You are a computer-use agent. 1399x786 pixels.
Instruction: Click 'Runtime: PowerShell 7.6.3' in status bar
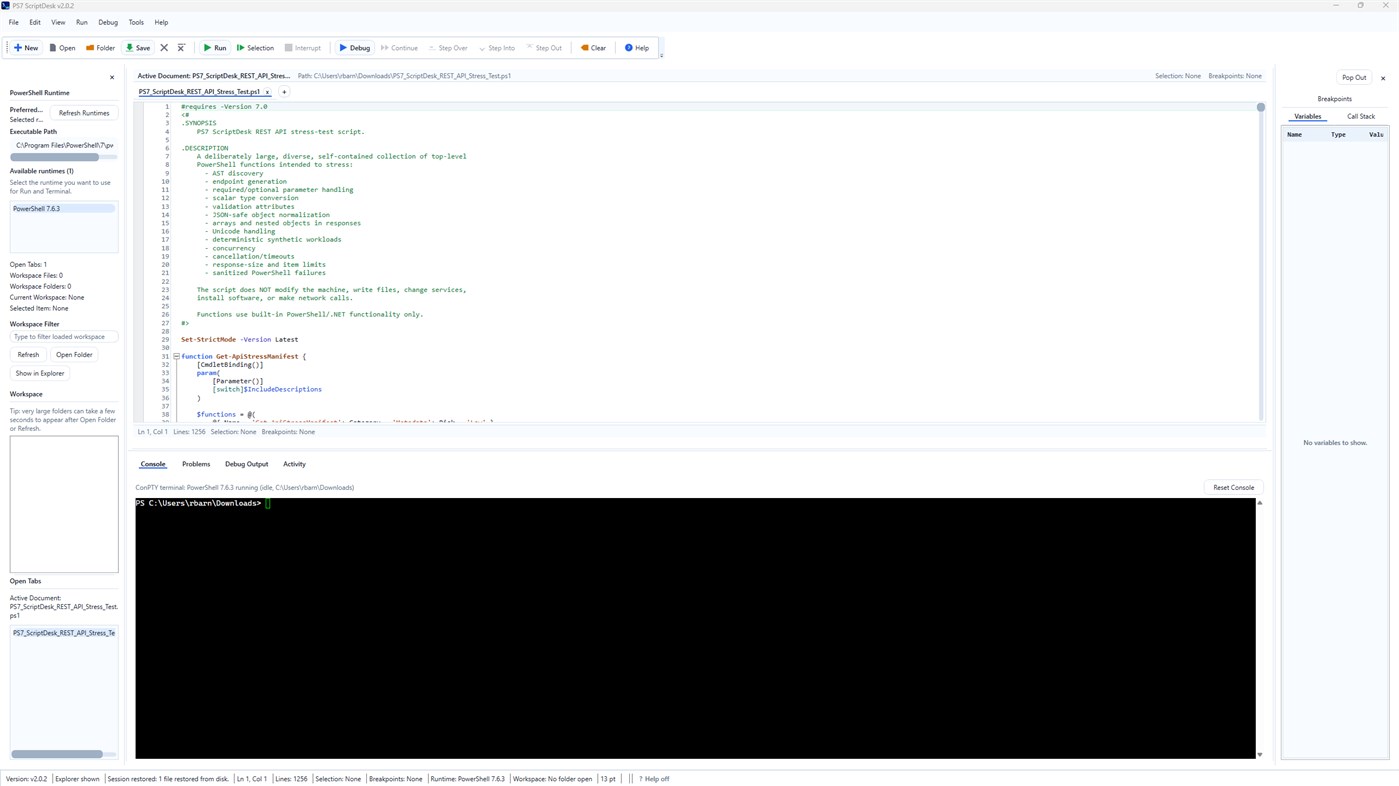tap(467, 779)
